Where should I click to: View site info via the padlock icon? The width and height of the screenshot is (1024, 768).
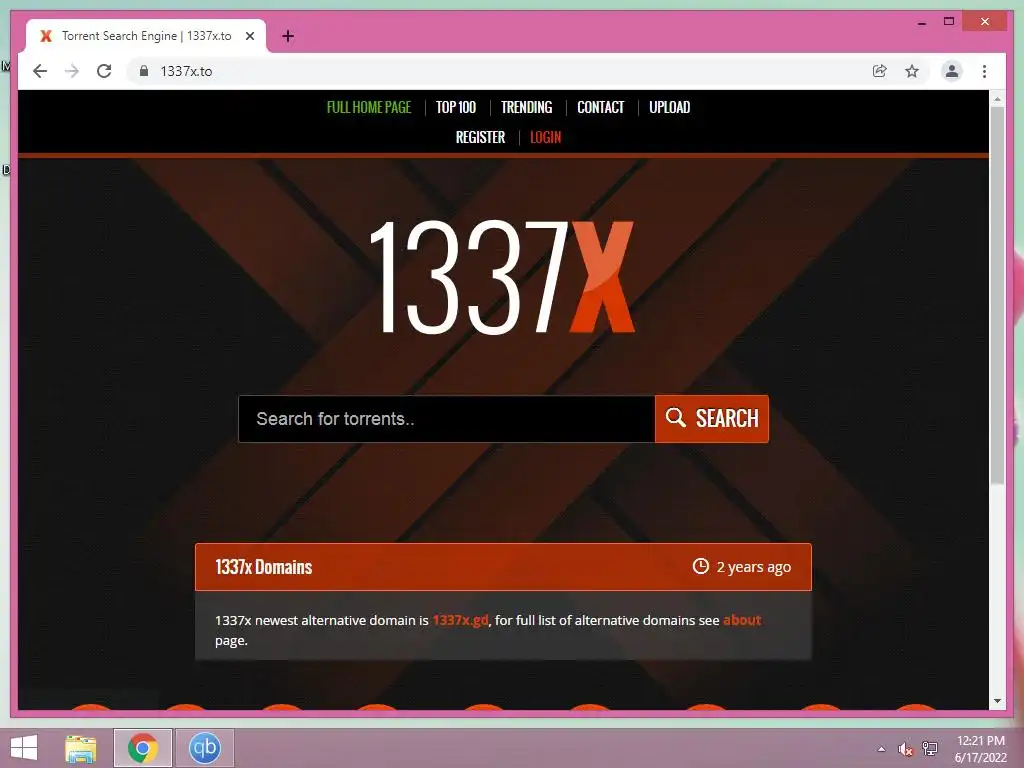144,71
